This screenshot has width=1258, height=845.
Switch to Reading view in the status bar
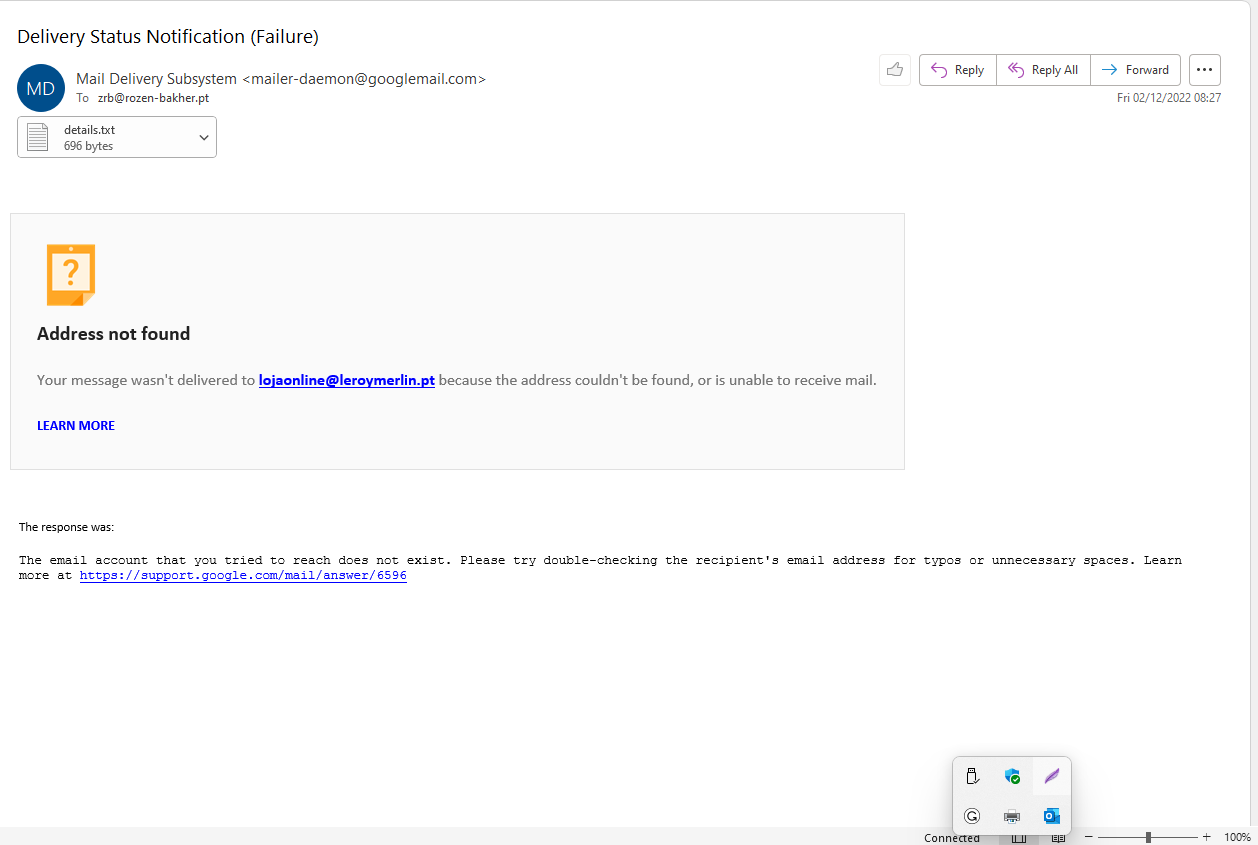(x=1059, y=837)
